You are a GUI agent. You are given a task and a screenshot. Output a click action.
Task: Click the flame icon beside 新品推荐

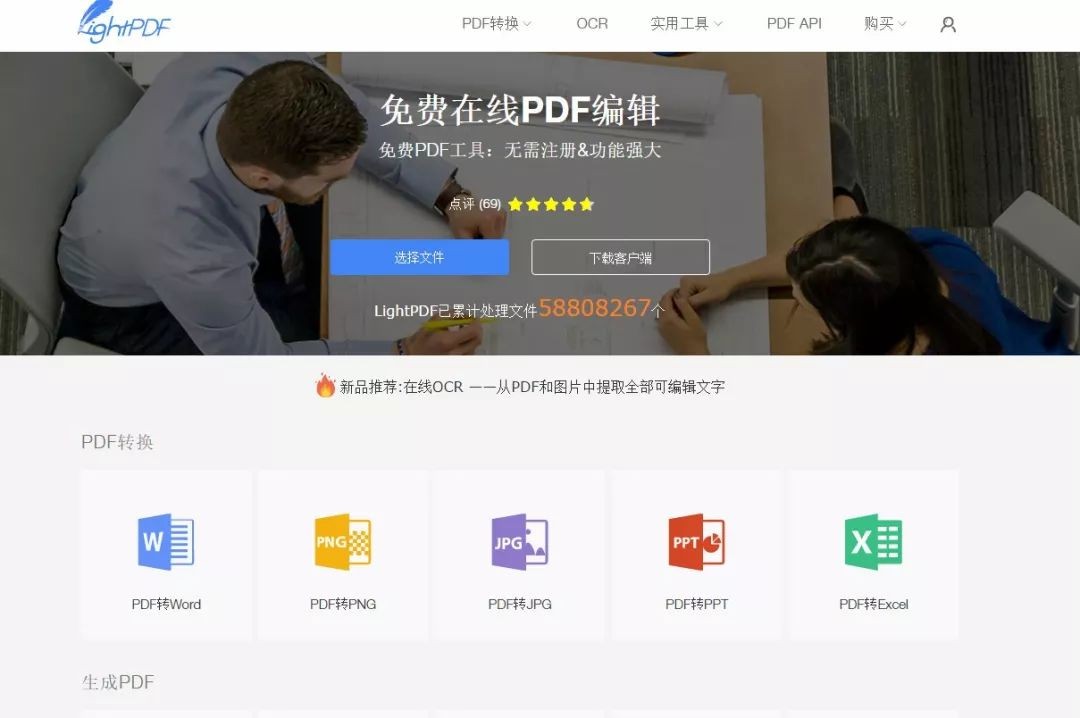pos(325,386)
